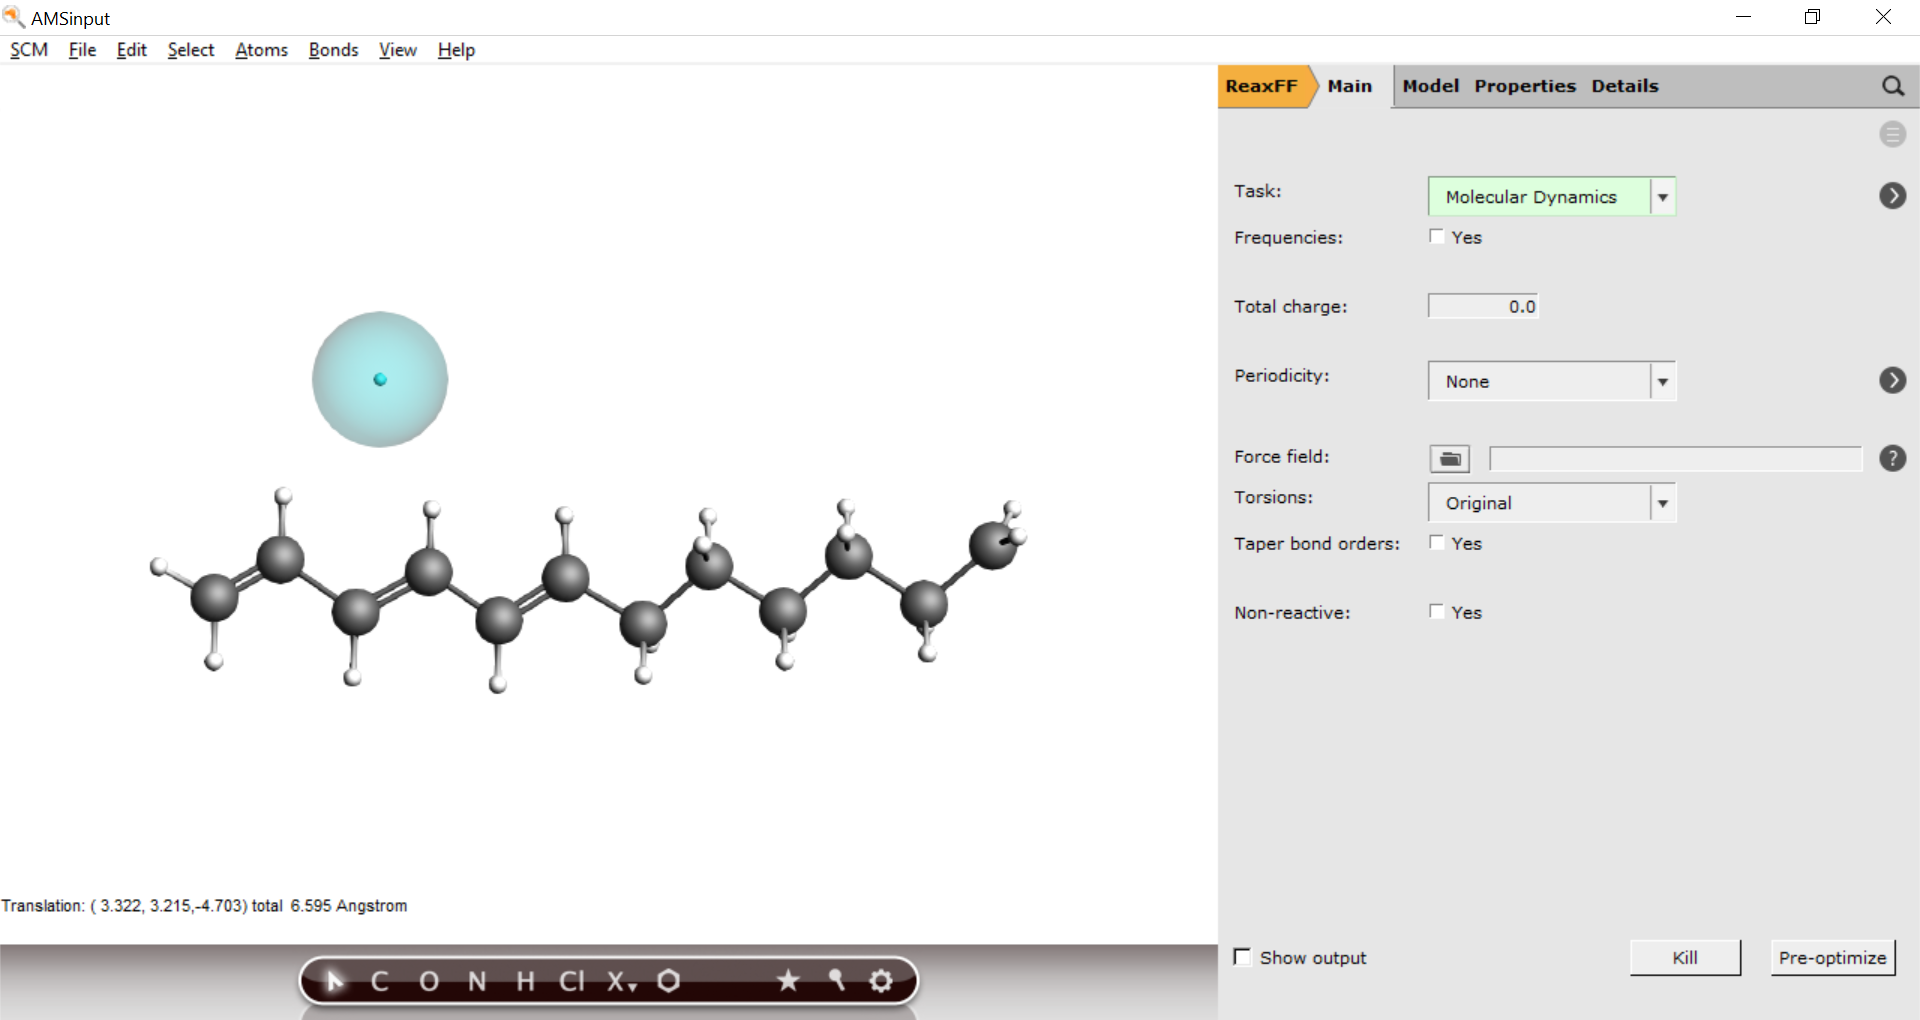Click the Total charge input field
This screenshot has height=1020, width=1920.
[x=1483, y=306]
